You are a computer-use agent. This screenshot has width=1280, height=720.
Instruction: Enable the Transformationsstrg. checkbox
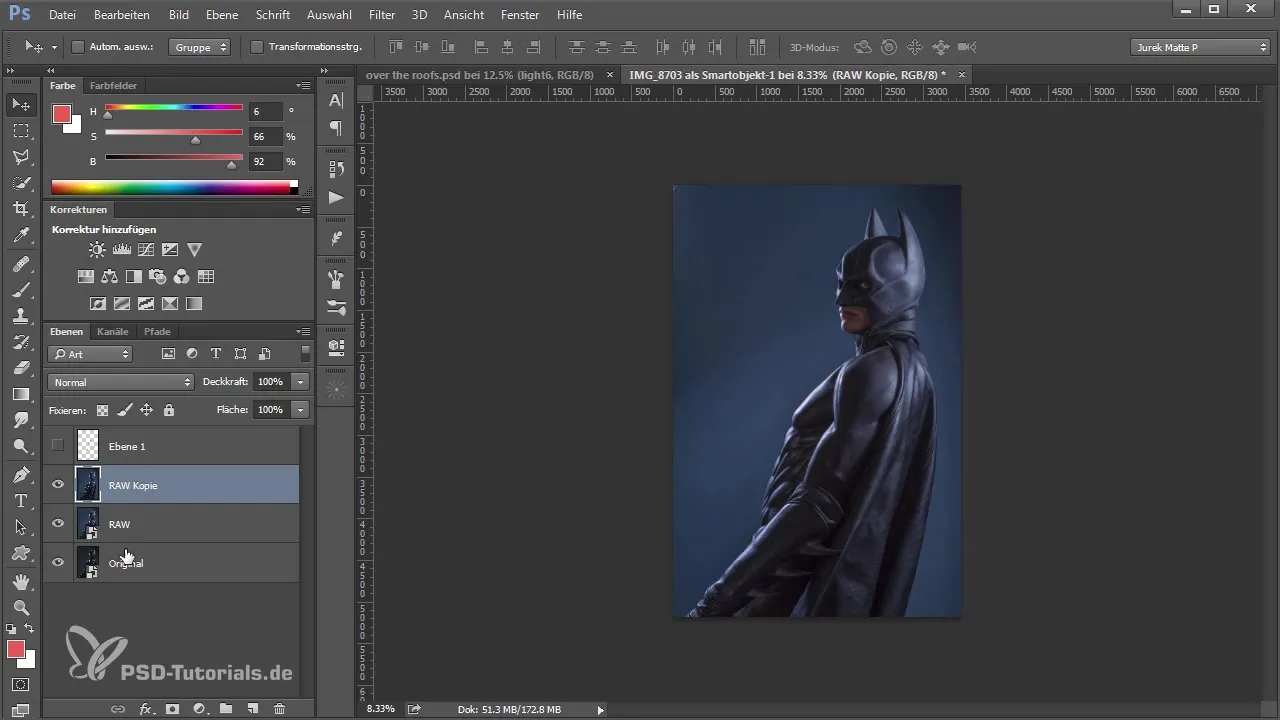coord(257,47)
